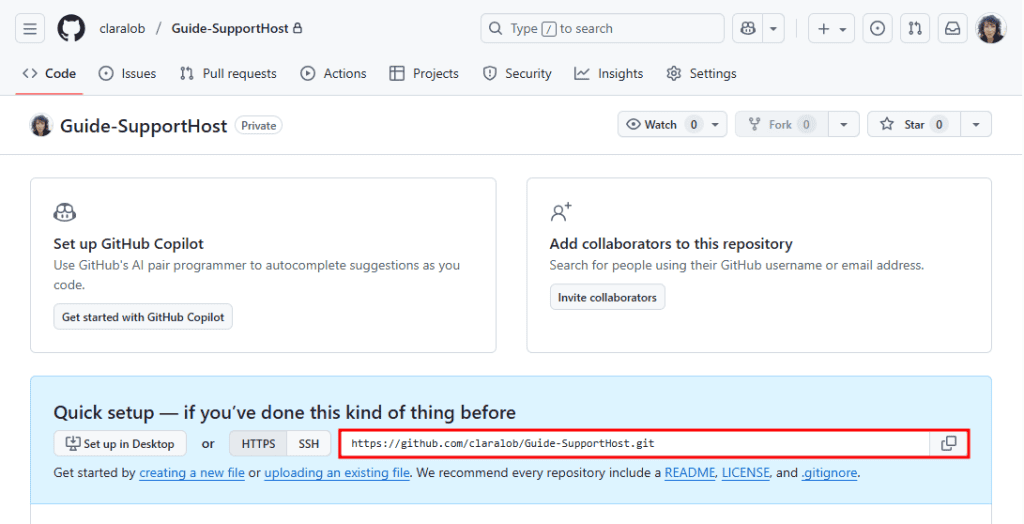Screen dimensions: 1024x524
Task: Click the repository clone URL field
Action: tap(634, 444)
